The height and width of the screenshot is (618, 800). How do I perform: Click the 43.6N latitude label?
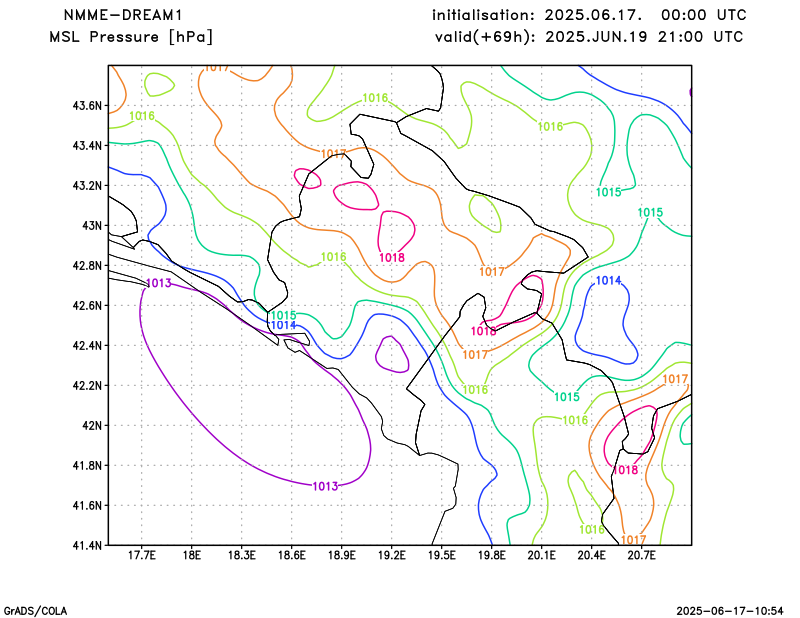[87, 106]
